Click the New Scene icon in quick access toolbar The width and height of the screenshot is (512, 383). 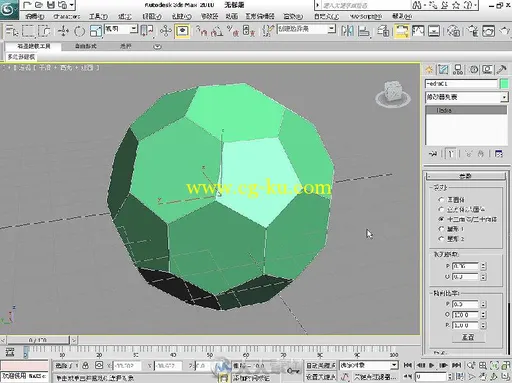(28, 5)
